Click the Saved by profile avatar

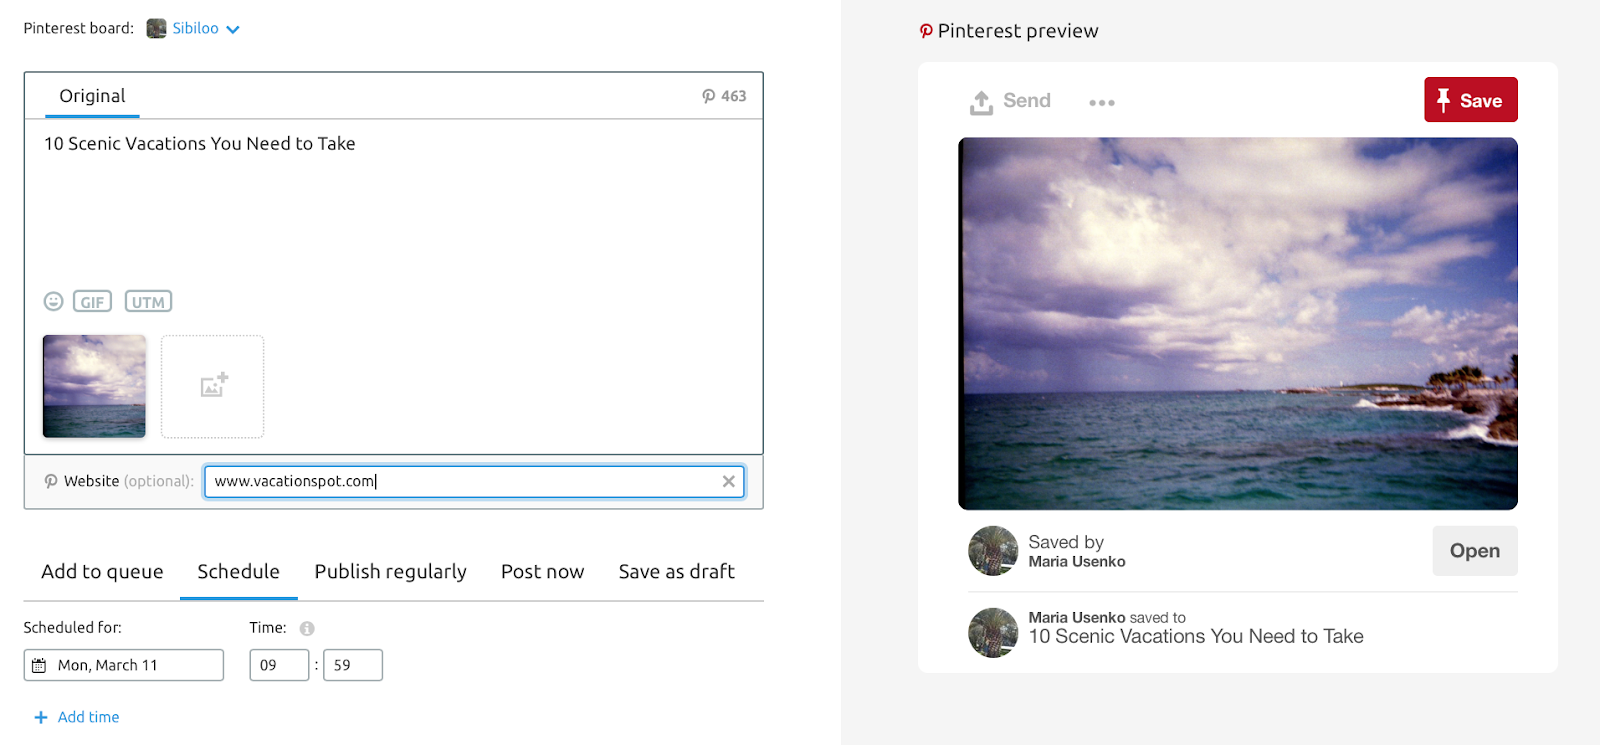coord(993,551)
